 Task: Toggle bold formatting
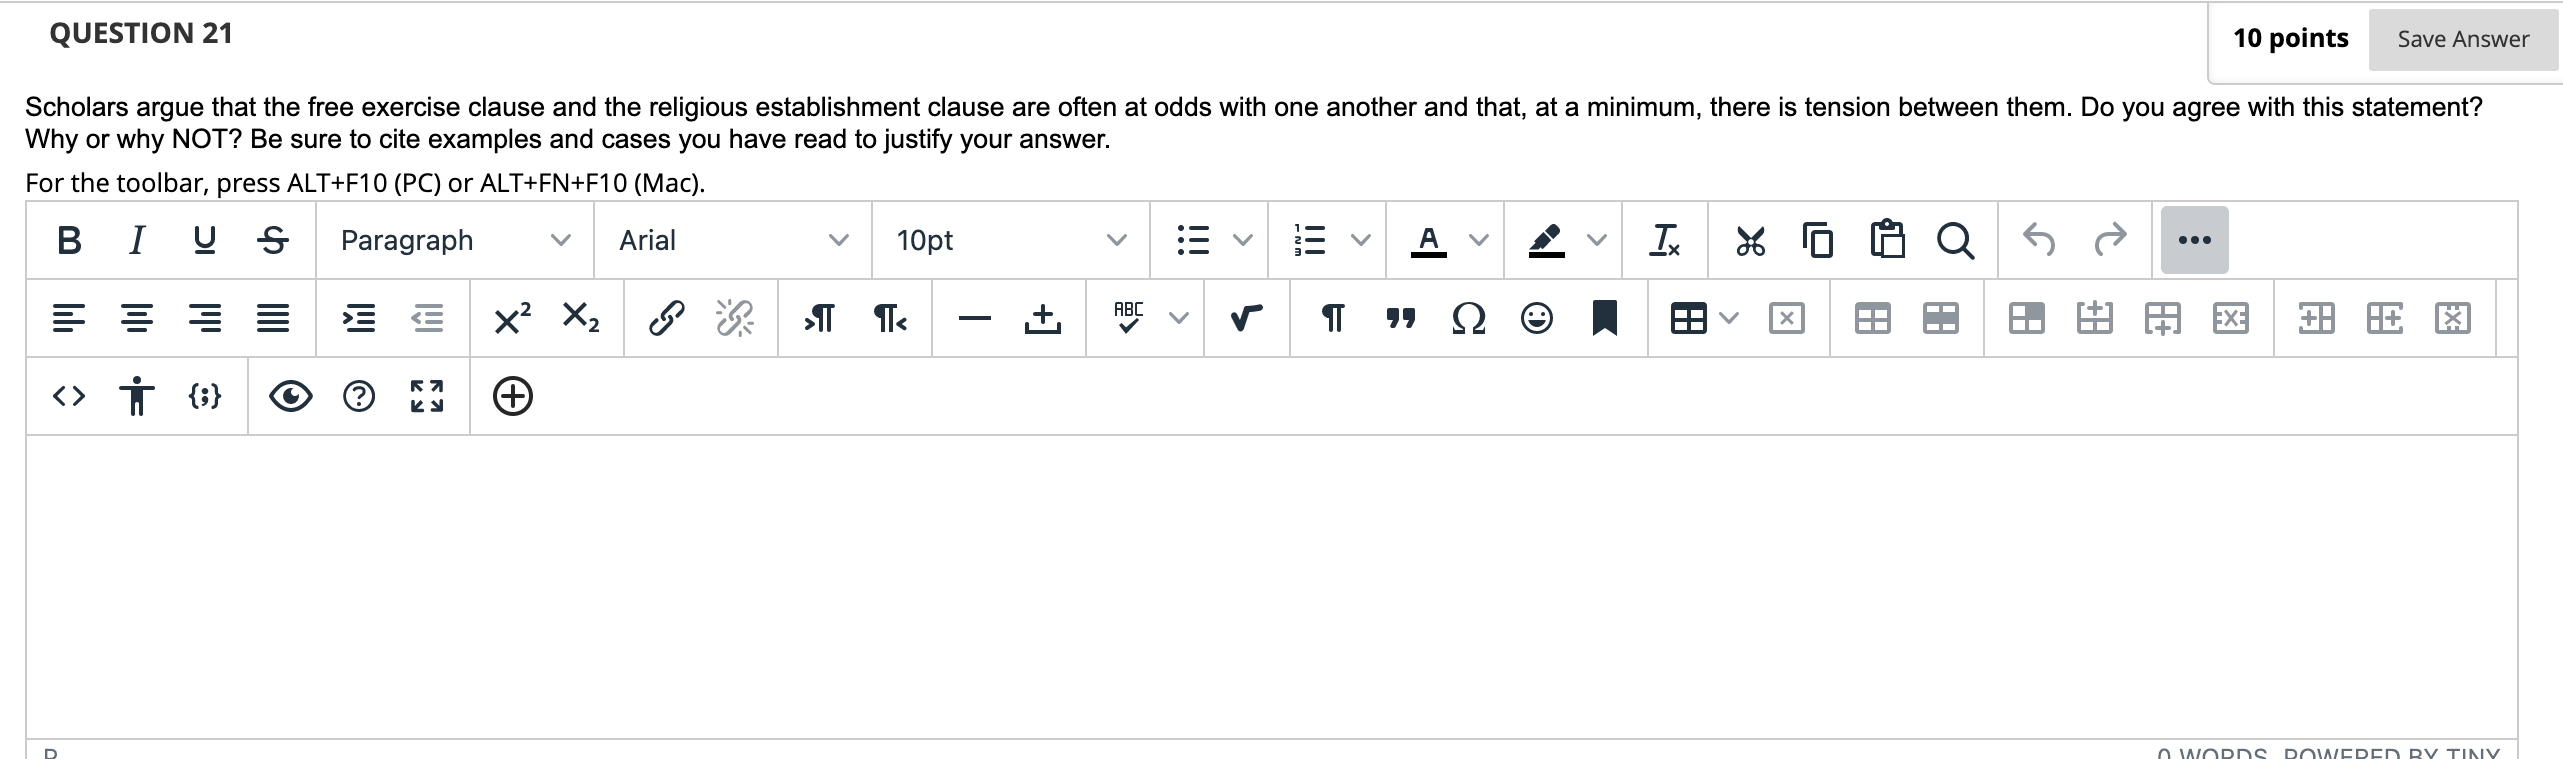[69, 240]
